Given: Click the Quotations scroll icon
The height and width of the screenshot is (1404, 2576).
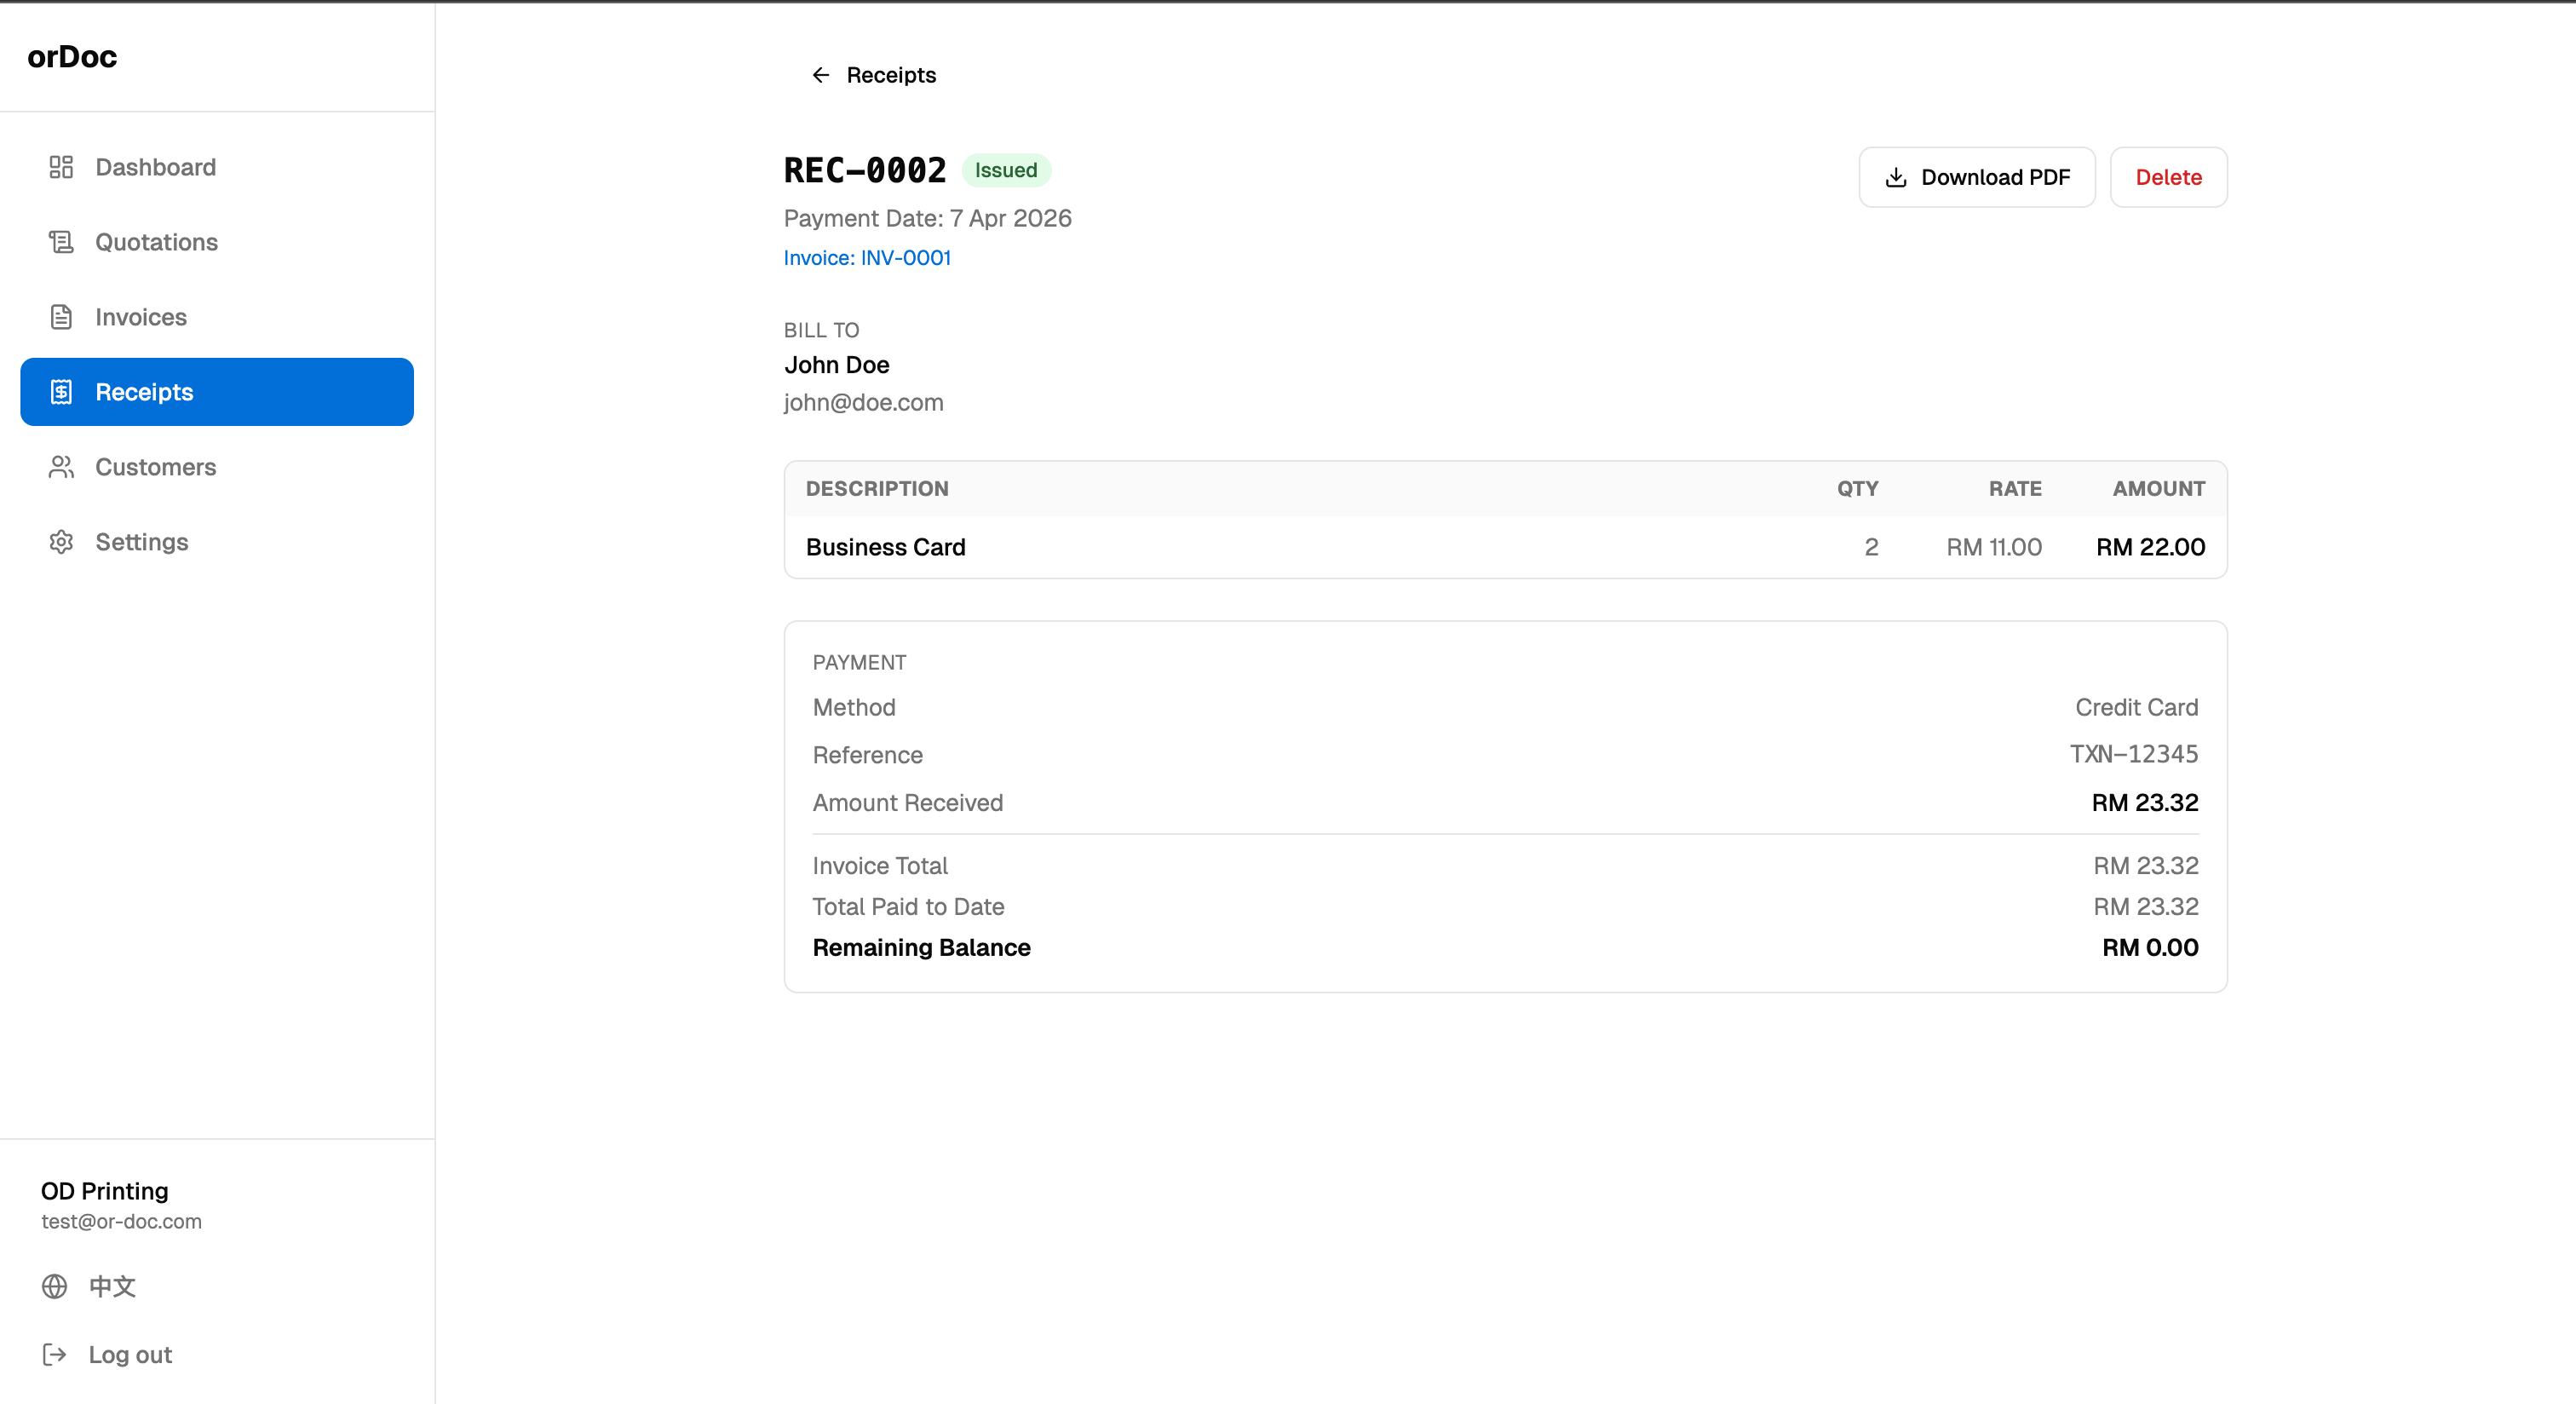Looking at the screenshot, I should coord(61,242).
